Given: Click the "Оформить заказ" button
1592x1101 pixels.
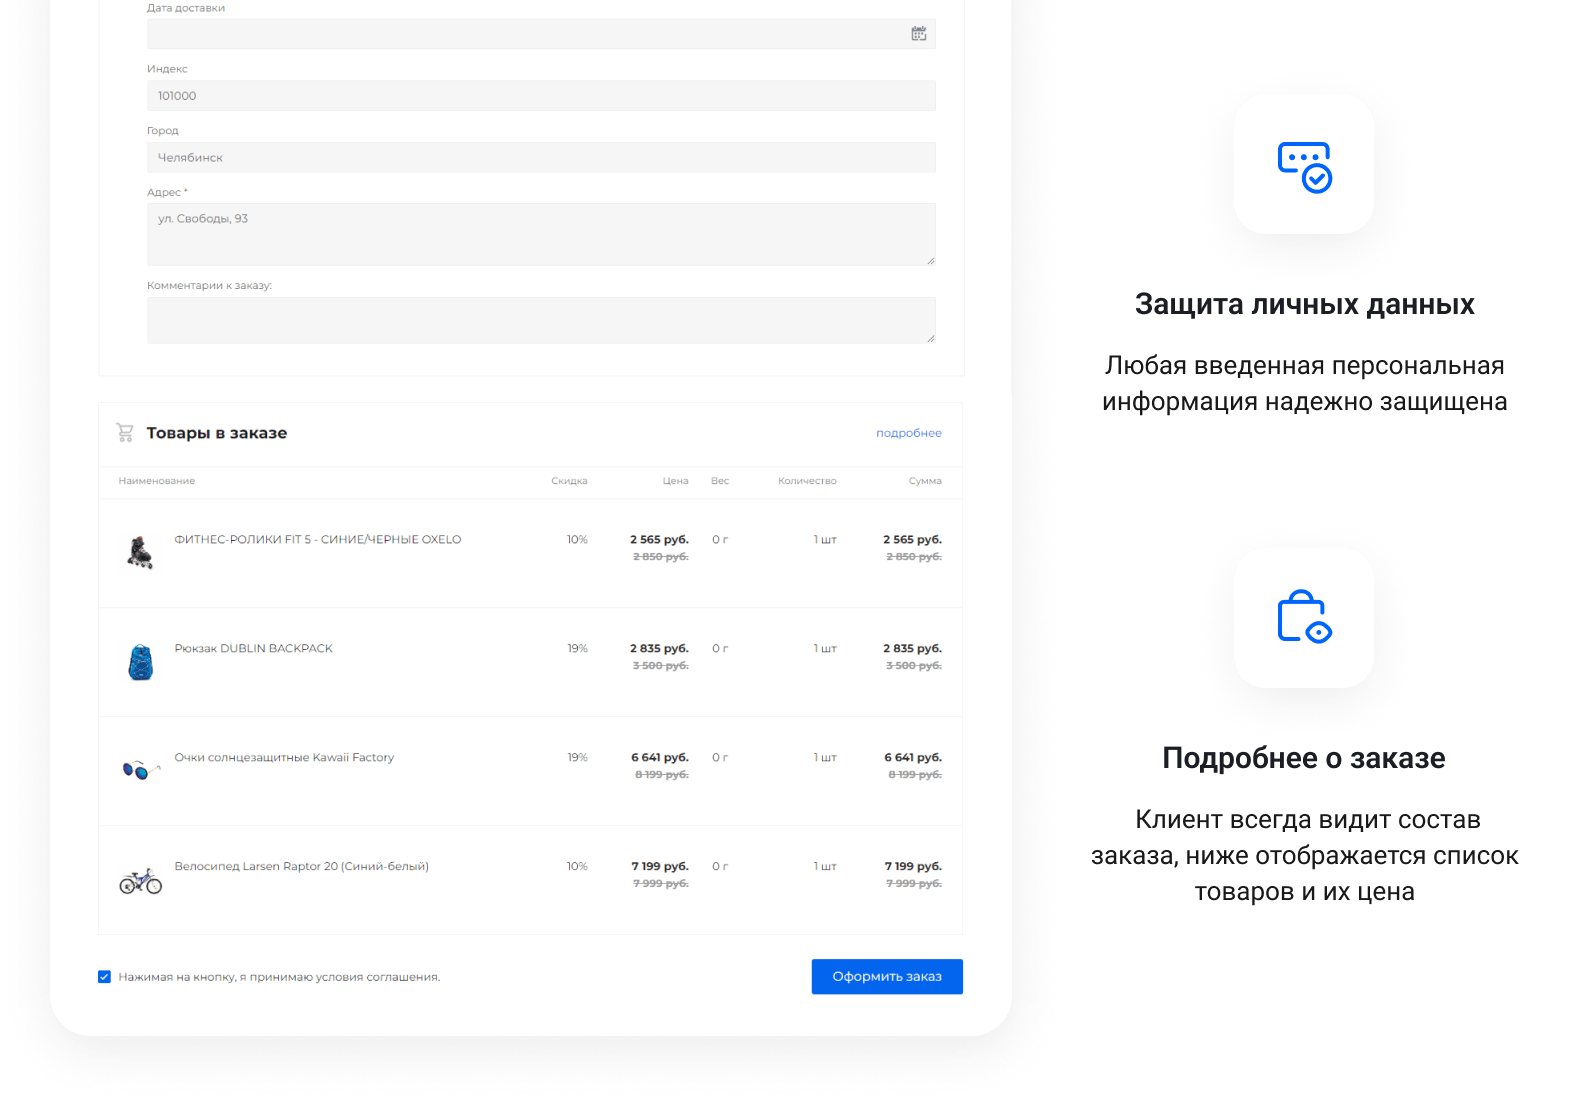Looking at the screenshot, I should (886, 977).
